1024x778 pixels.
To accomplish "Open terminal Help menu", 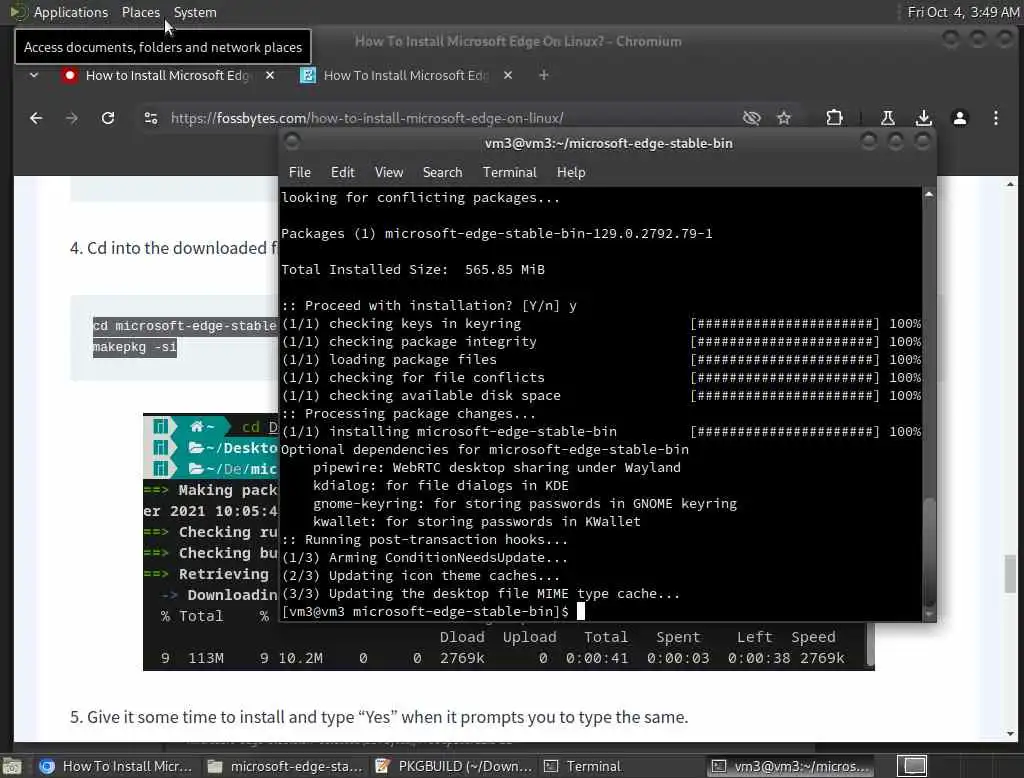I will point(571,172).
